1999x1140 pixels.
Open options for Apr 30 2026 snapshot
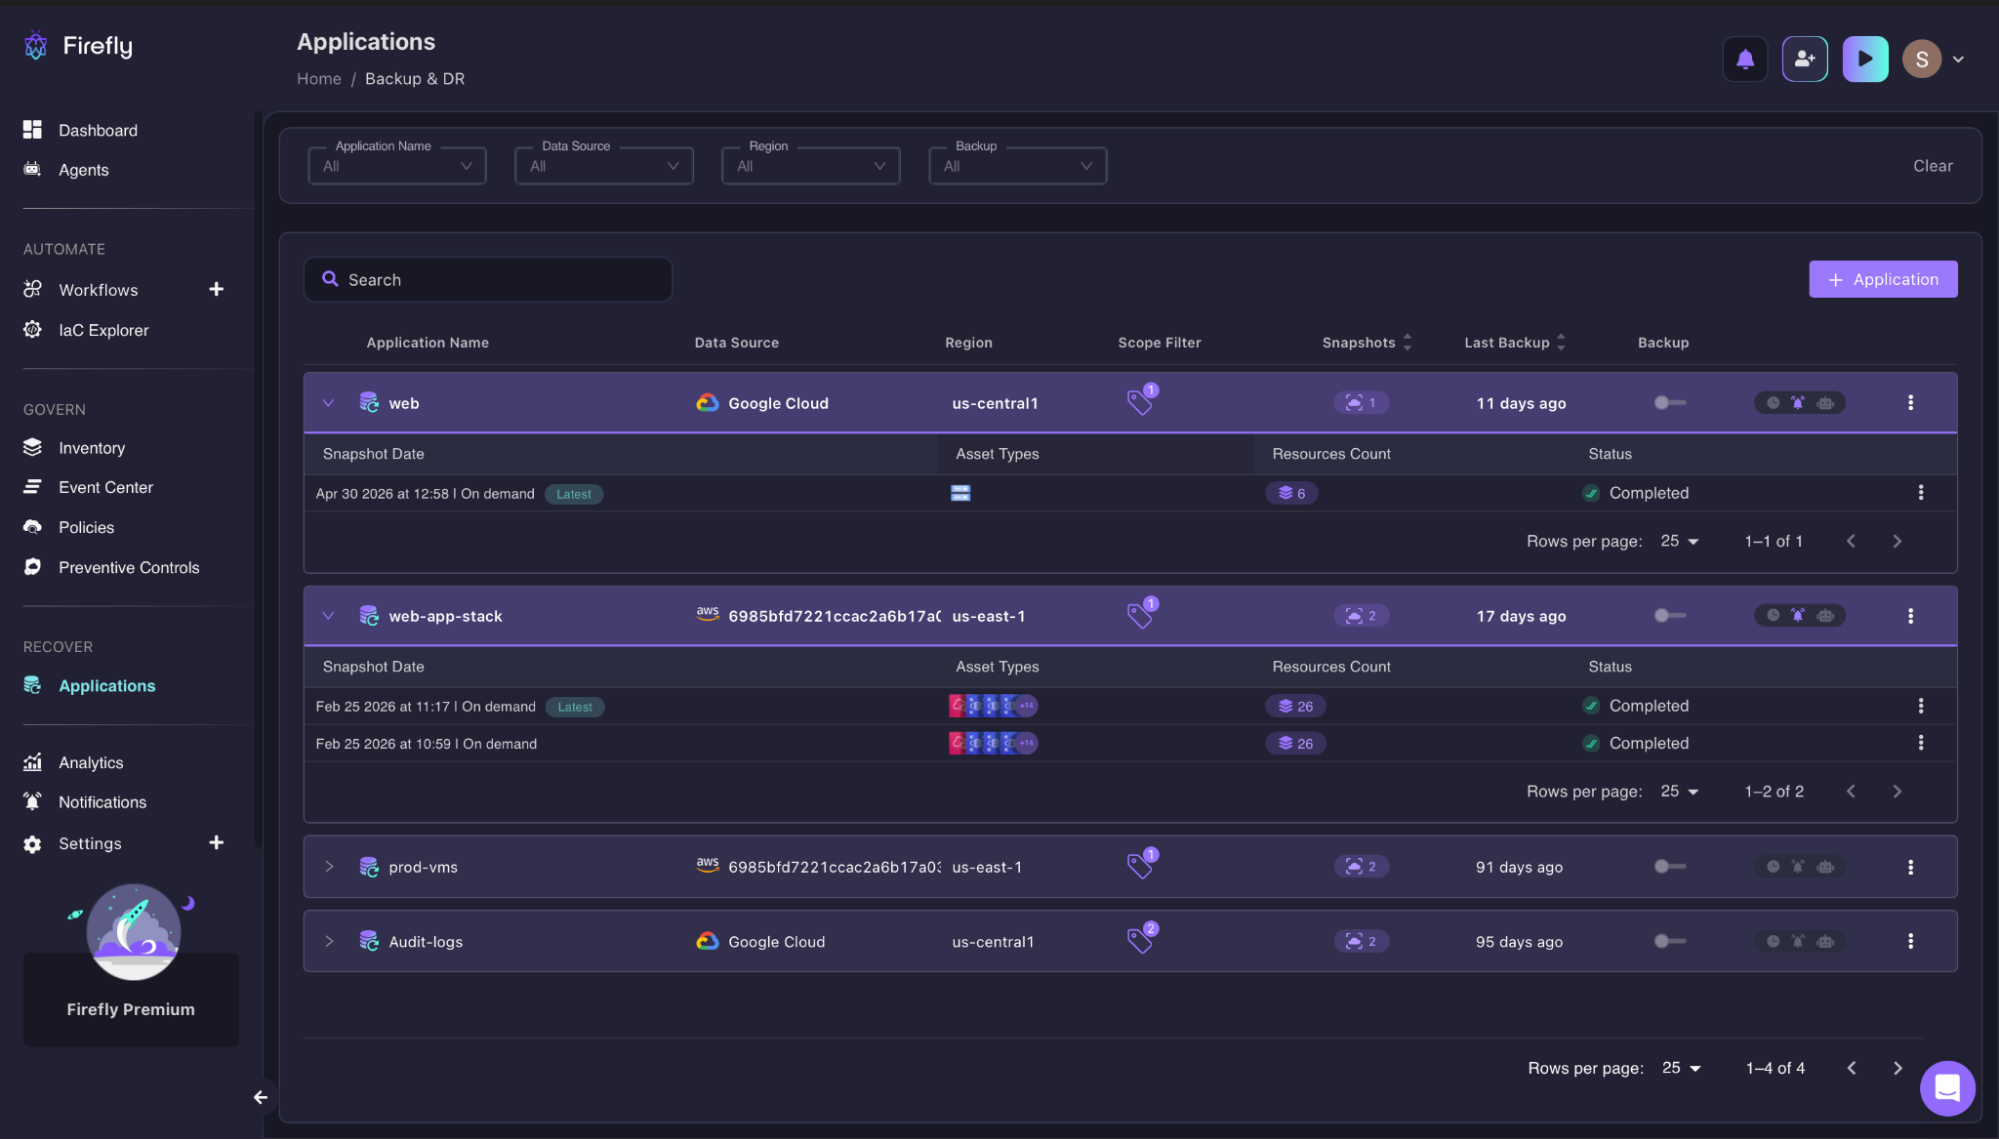coord(1920,493)
